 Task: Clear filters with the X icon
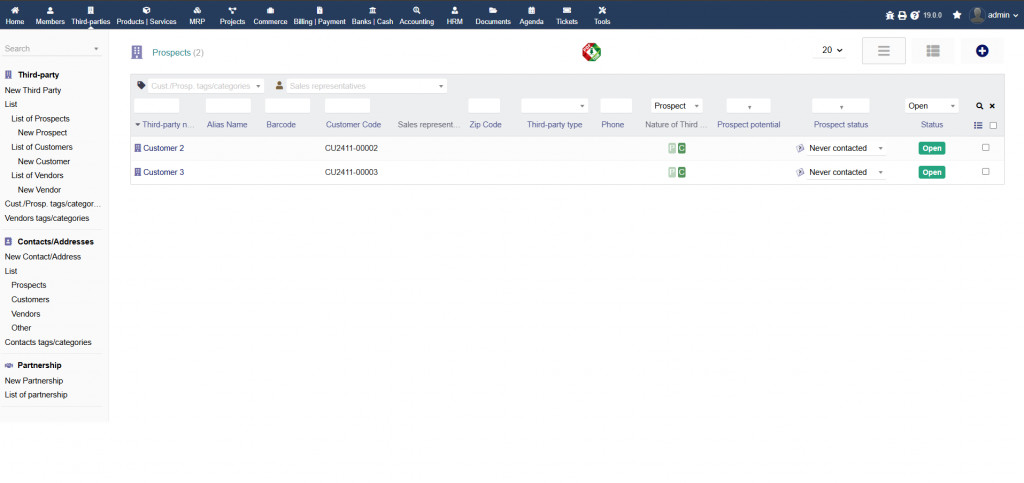pyautogui.click(x=992, y=106)
